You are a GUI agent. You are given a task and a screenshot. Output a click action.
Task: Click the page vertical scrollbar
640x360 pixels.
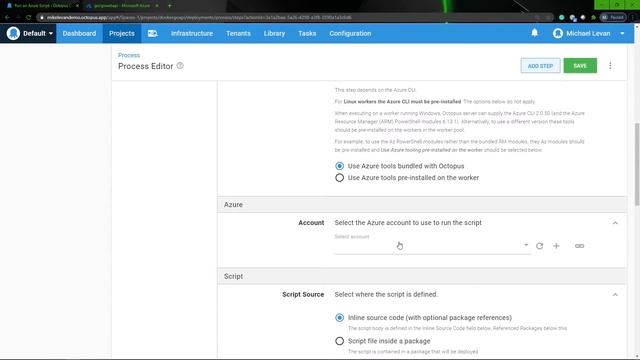click(637, 164)
